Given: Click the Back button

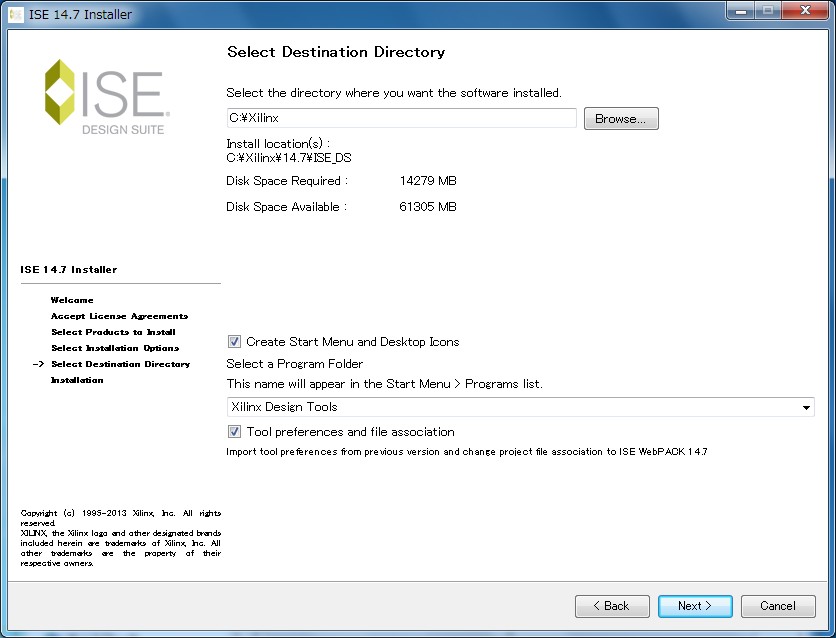Looking at the screenshot, I should click(612, 606).
